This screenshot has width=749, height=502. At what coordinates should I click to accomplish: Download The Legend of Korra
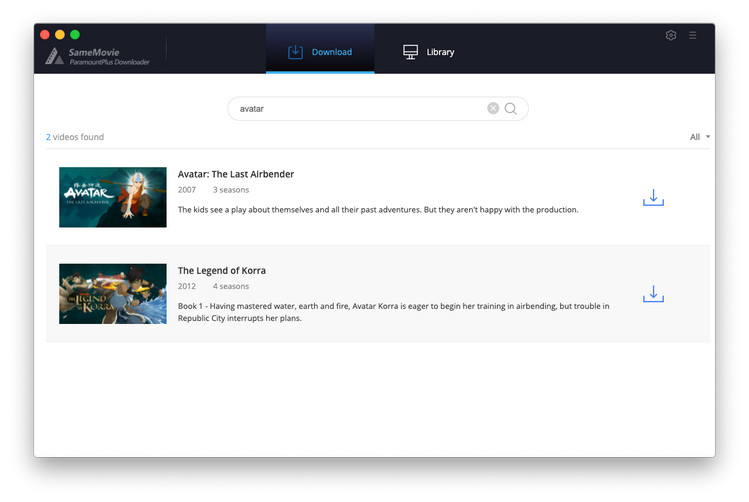pos(653,294)
